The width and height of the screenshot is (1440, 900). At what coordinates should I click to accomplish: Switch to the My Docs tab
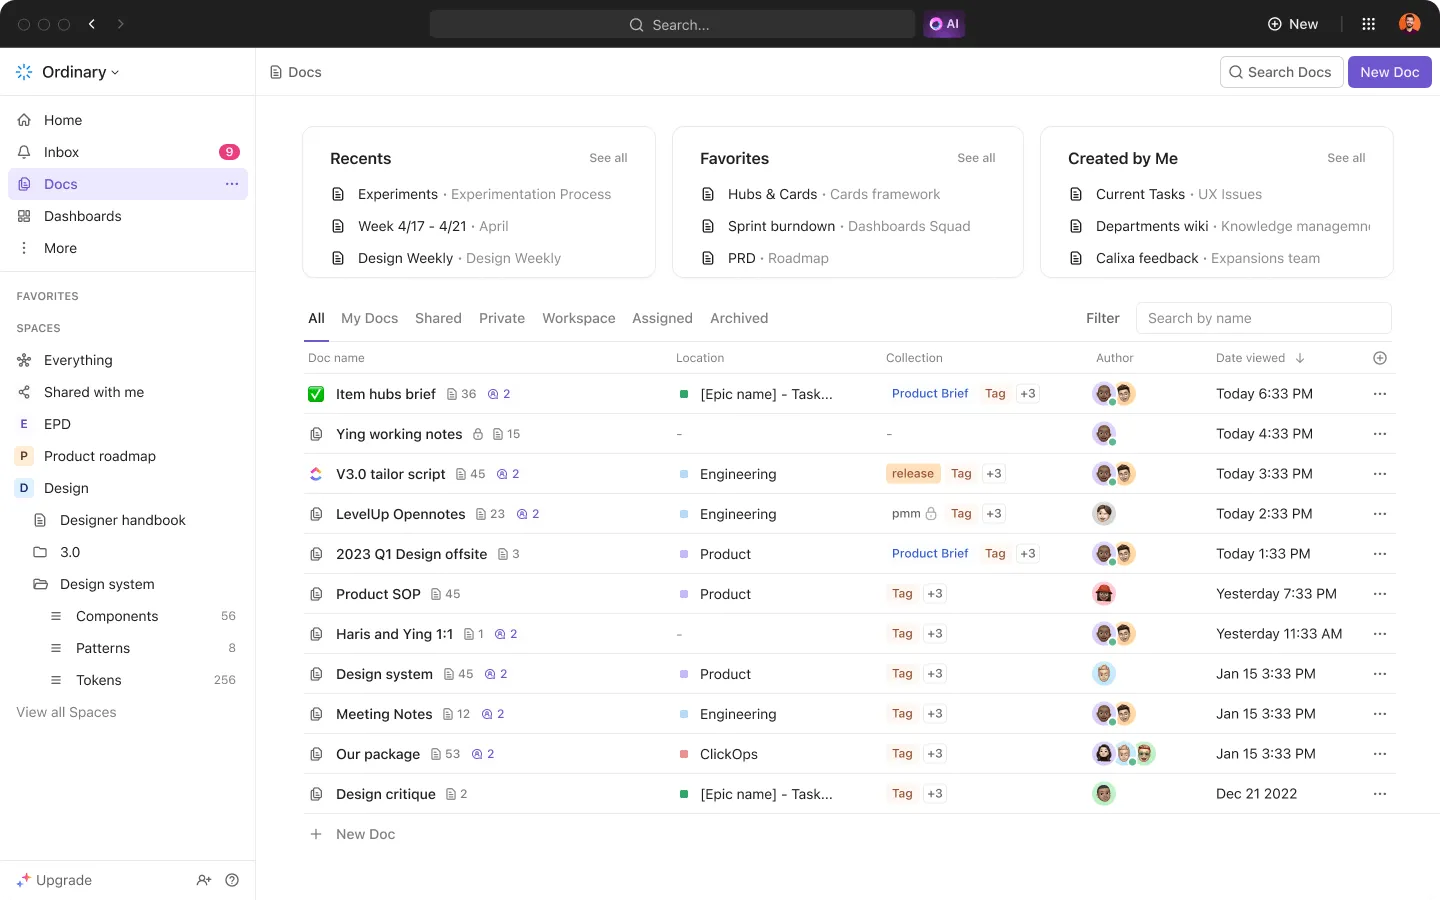369,318
